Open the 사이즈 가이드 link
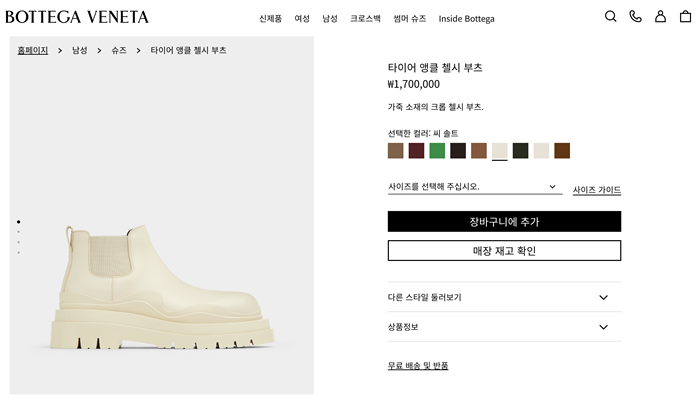 coord(596,190)
